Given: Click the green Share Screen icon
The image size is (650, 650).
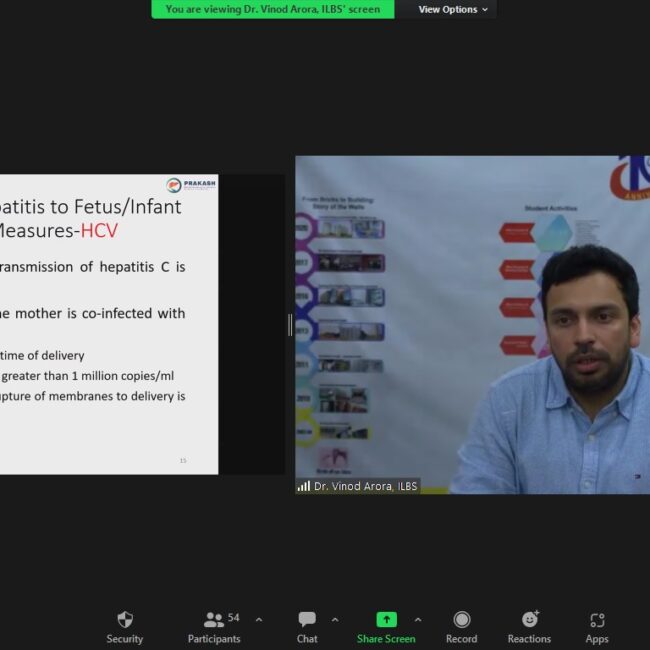Looking at the screenshot, I should pos(386,620).
